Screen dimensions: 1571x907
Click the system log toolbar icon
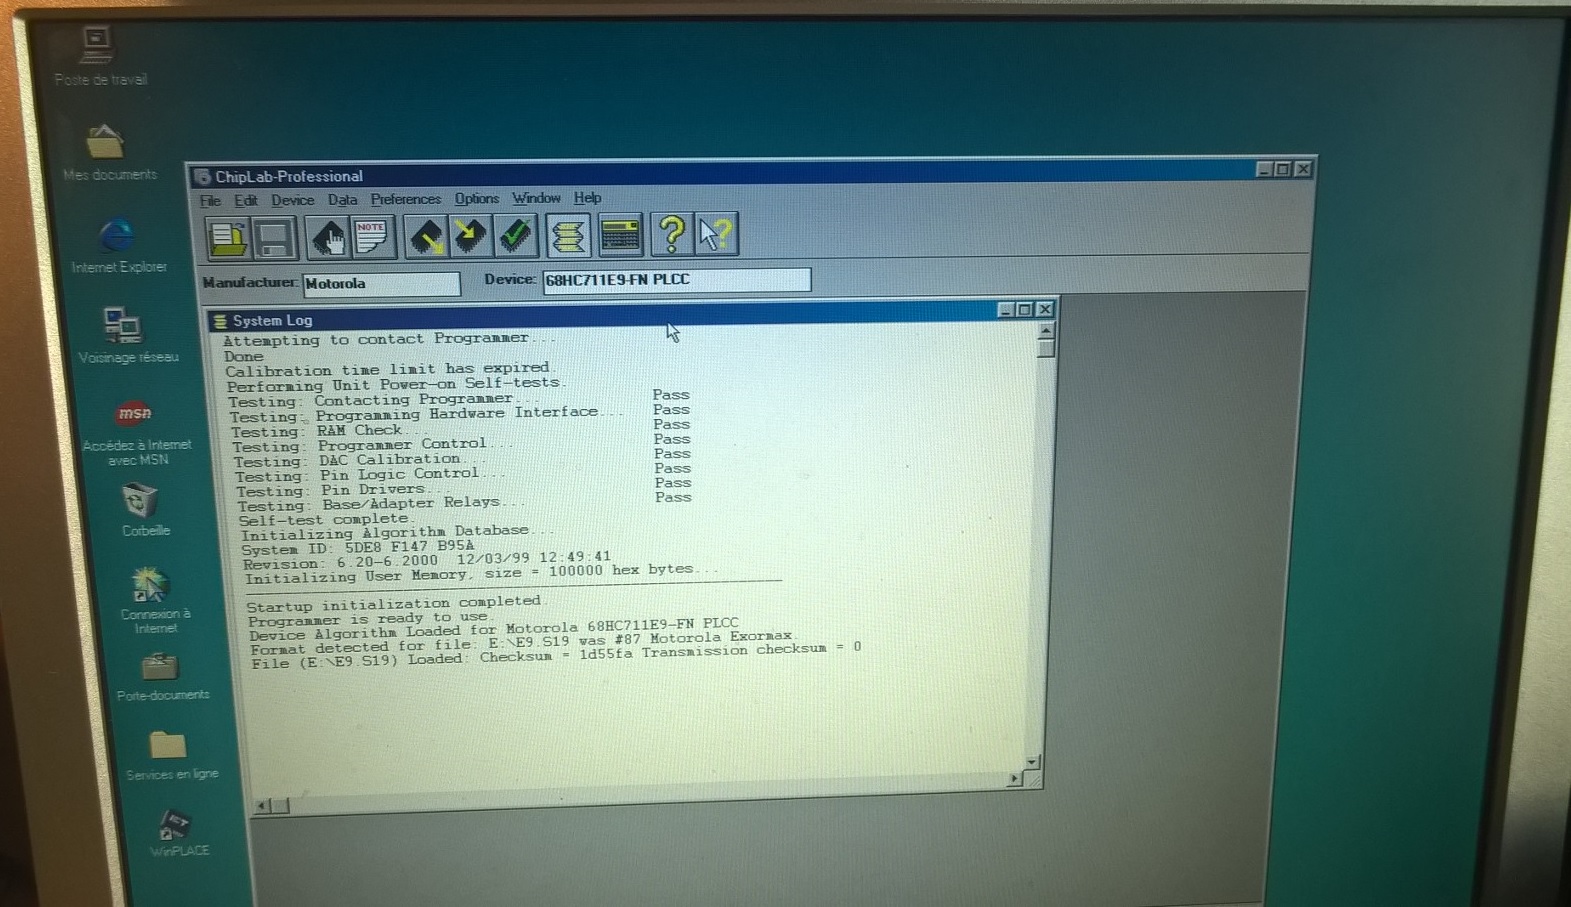(x=568, y=235)
